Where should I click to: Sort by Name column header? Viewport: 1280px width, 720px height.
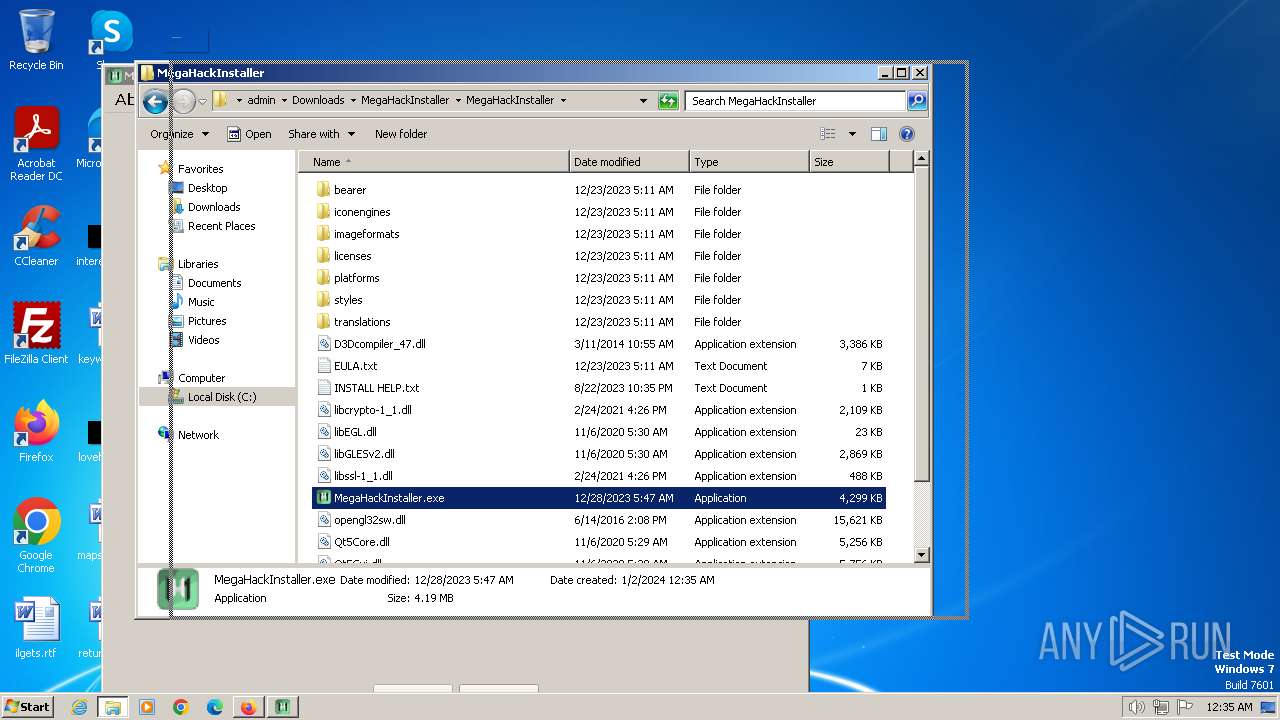[x=434, y=162]
